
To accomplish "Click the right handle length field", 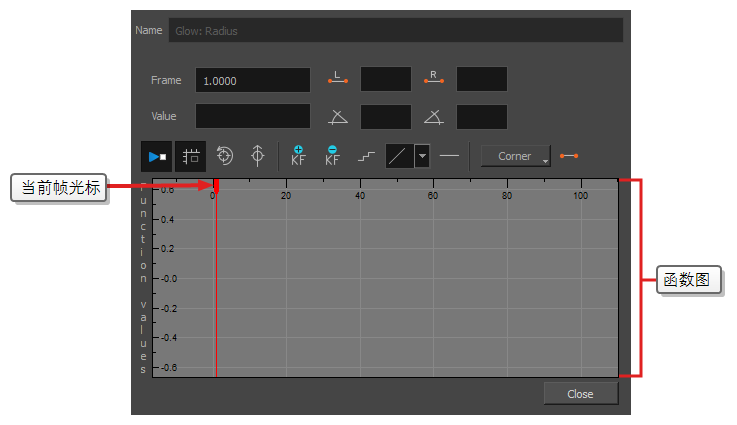I will tap(481, 80).
